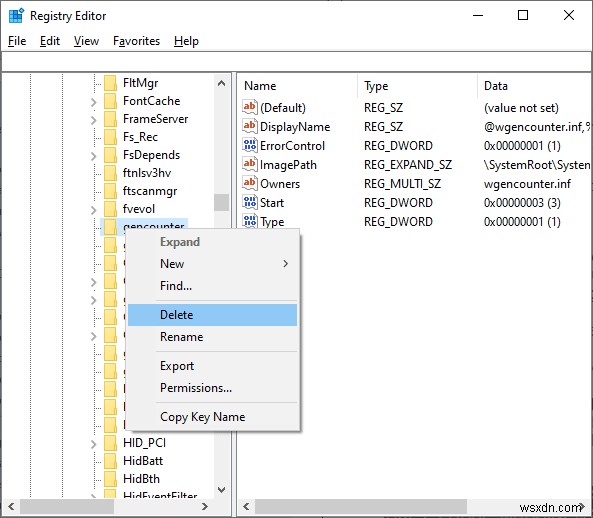Select the Start DWORD value icon

[x=250, y=202]
